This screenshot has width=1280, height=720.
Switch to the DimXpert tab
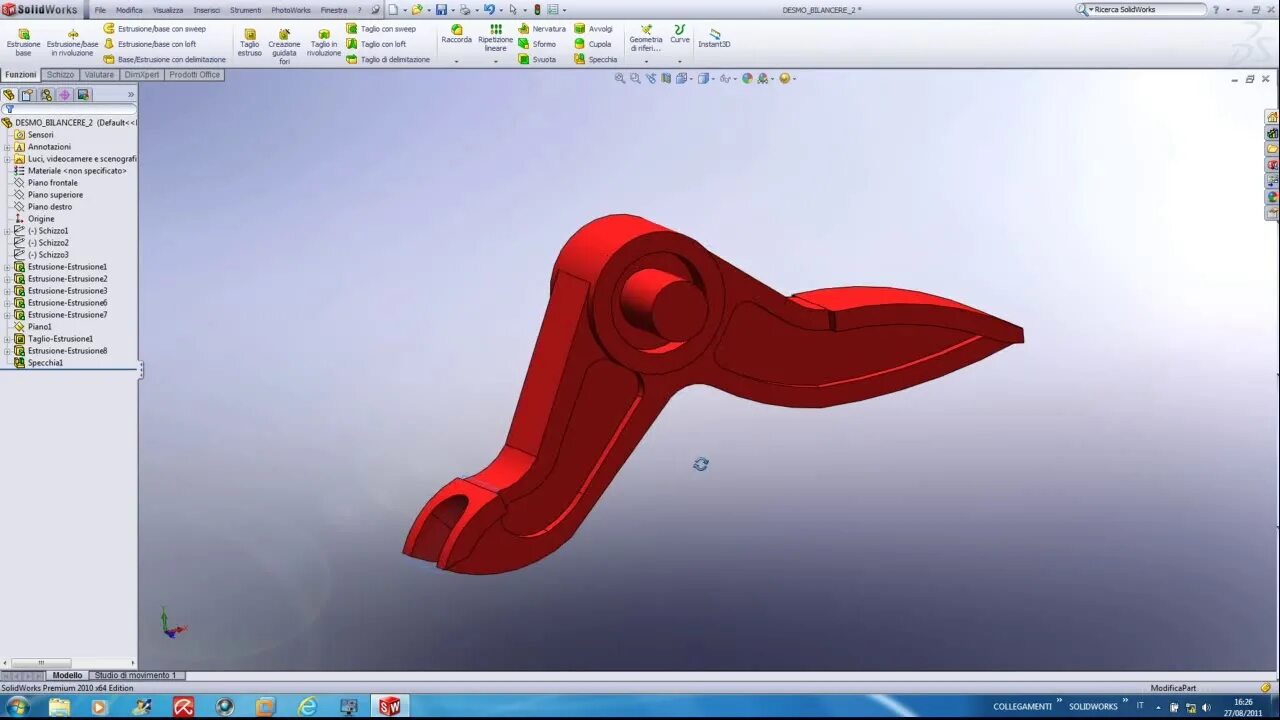point(142,75)
